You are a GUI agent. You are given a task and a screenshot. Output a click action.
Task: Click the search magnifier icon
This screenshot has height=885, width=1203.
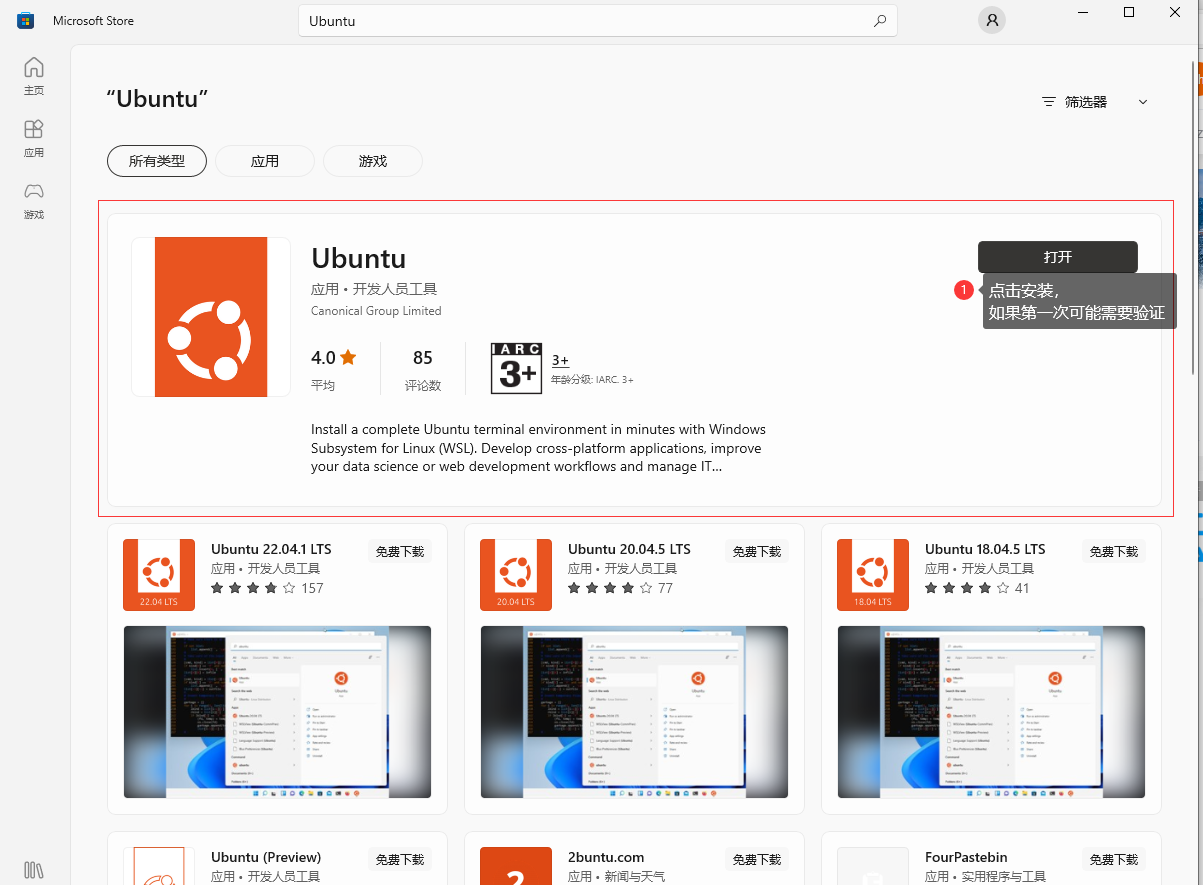tap(880, 20)
